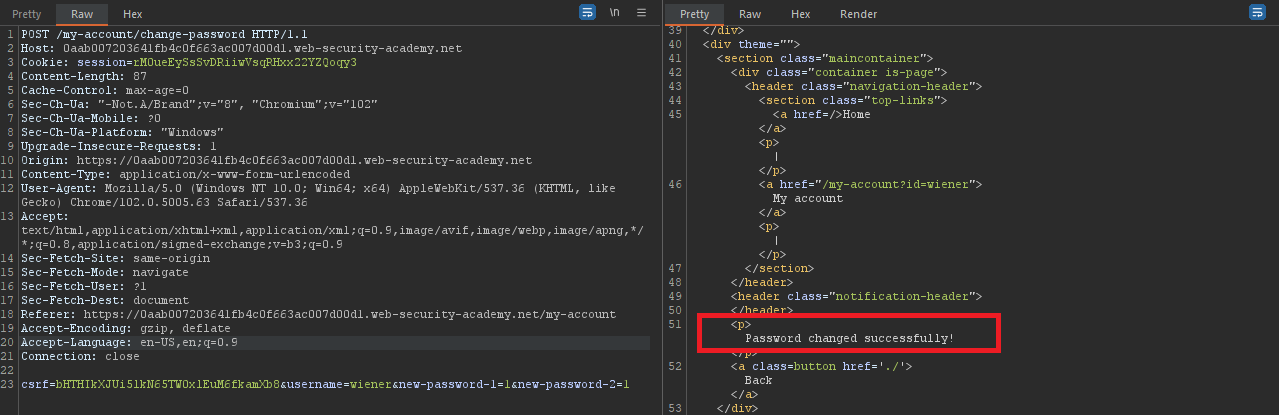
Task: Click the a href=/>Home line in response
Action: tap(822, 114)
